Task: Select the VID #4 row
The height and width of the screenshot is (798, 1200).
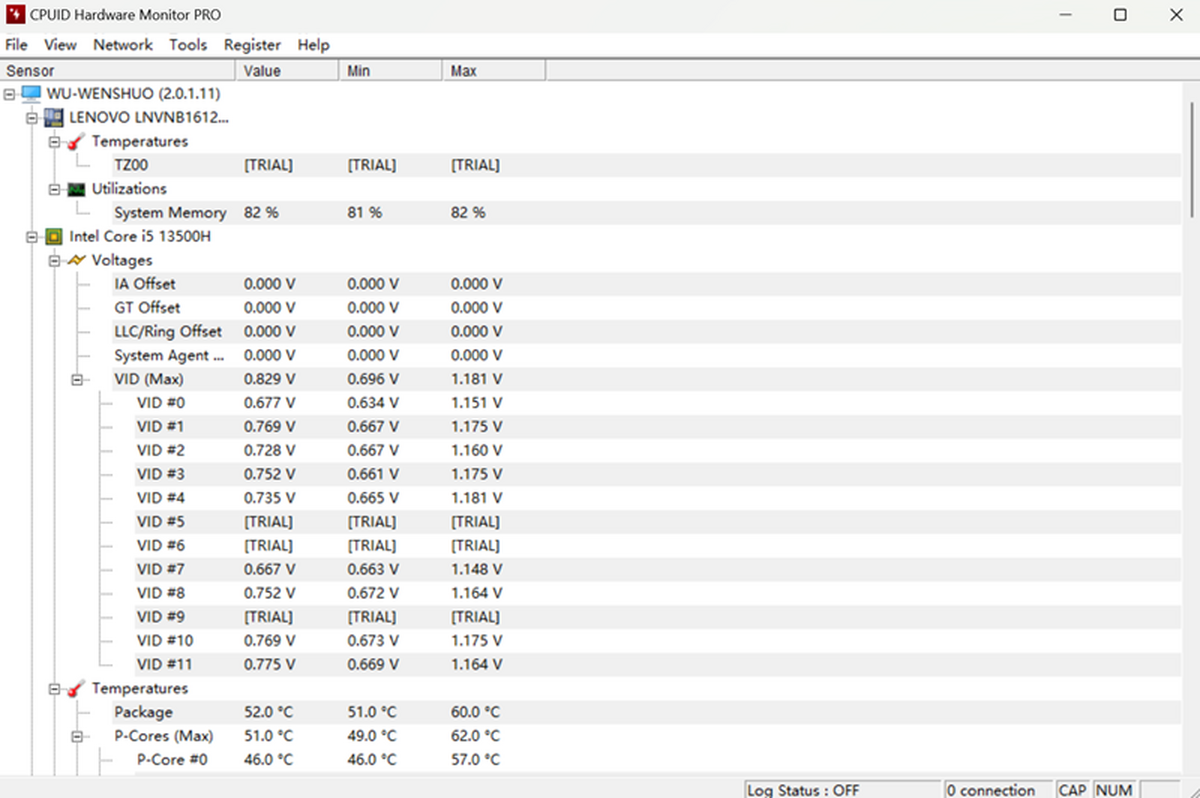Action: tap(657, 498)
